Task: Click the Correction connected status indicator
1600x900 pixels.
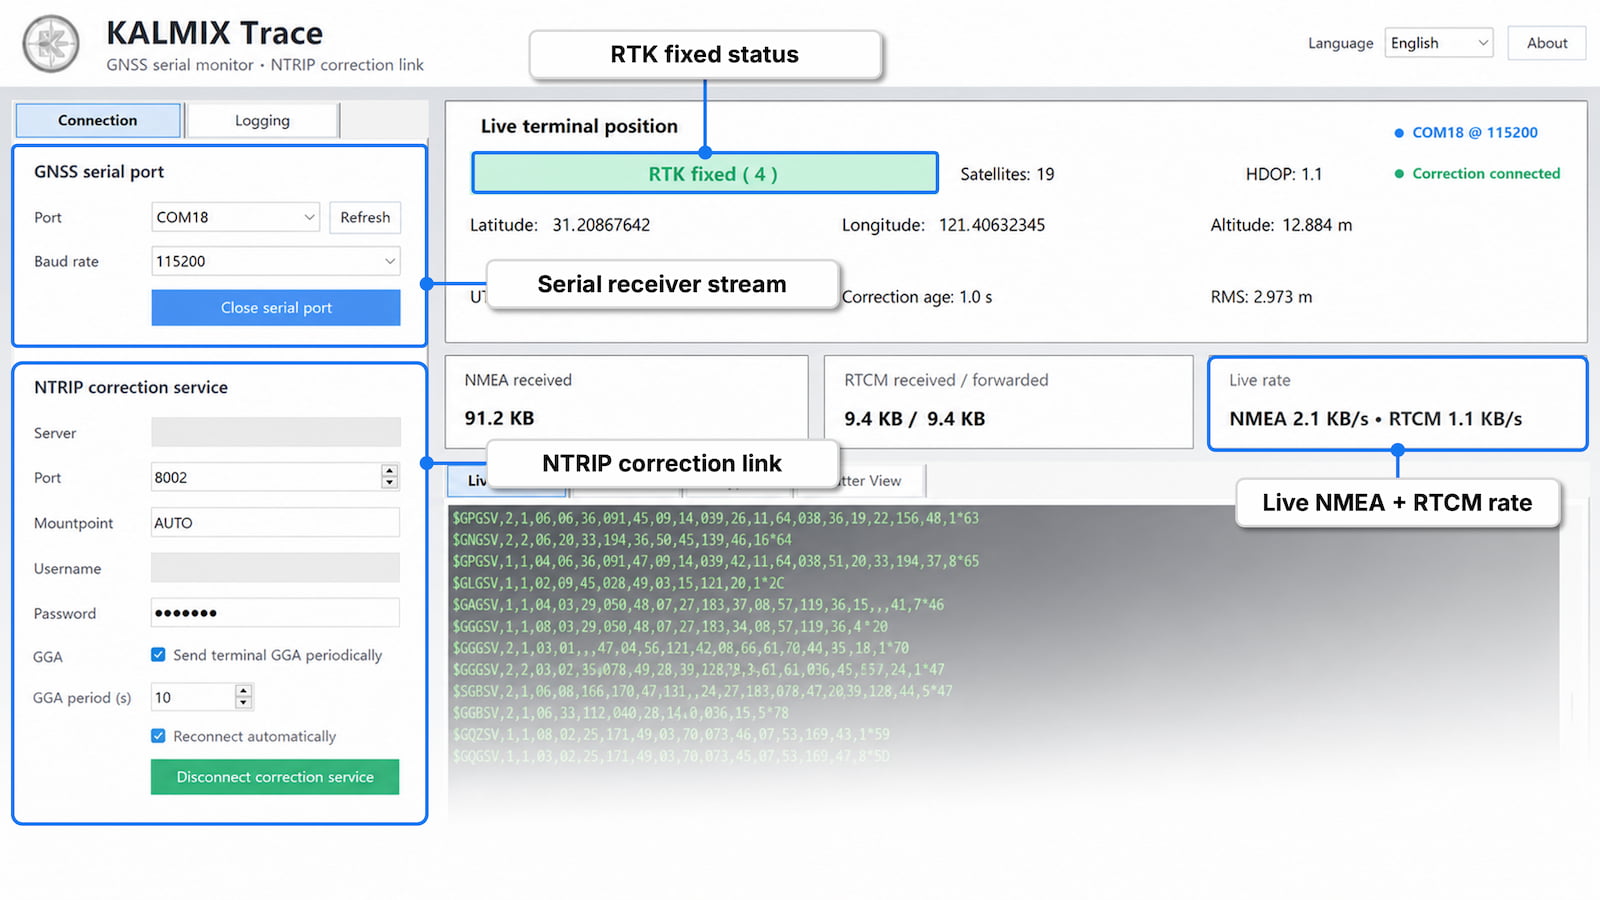Action: (x=1477, y=173)
